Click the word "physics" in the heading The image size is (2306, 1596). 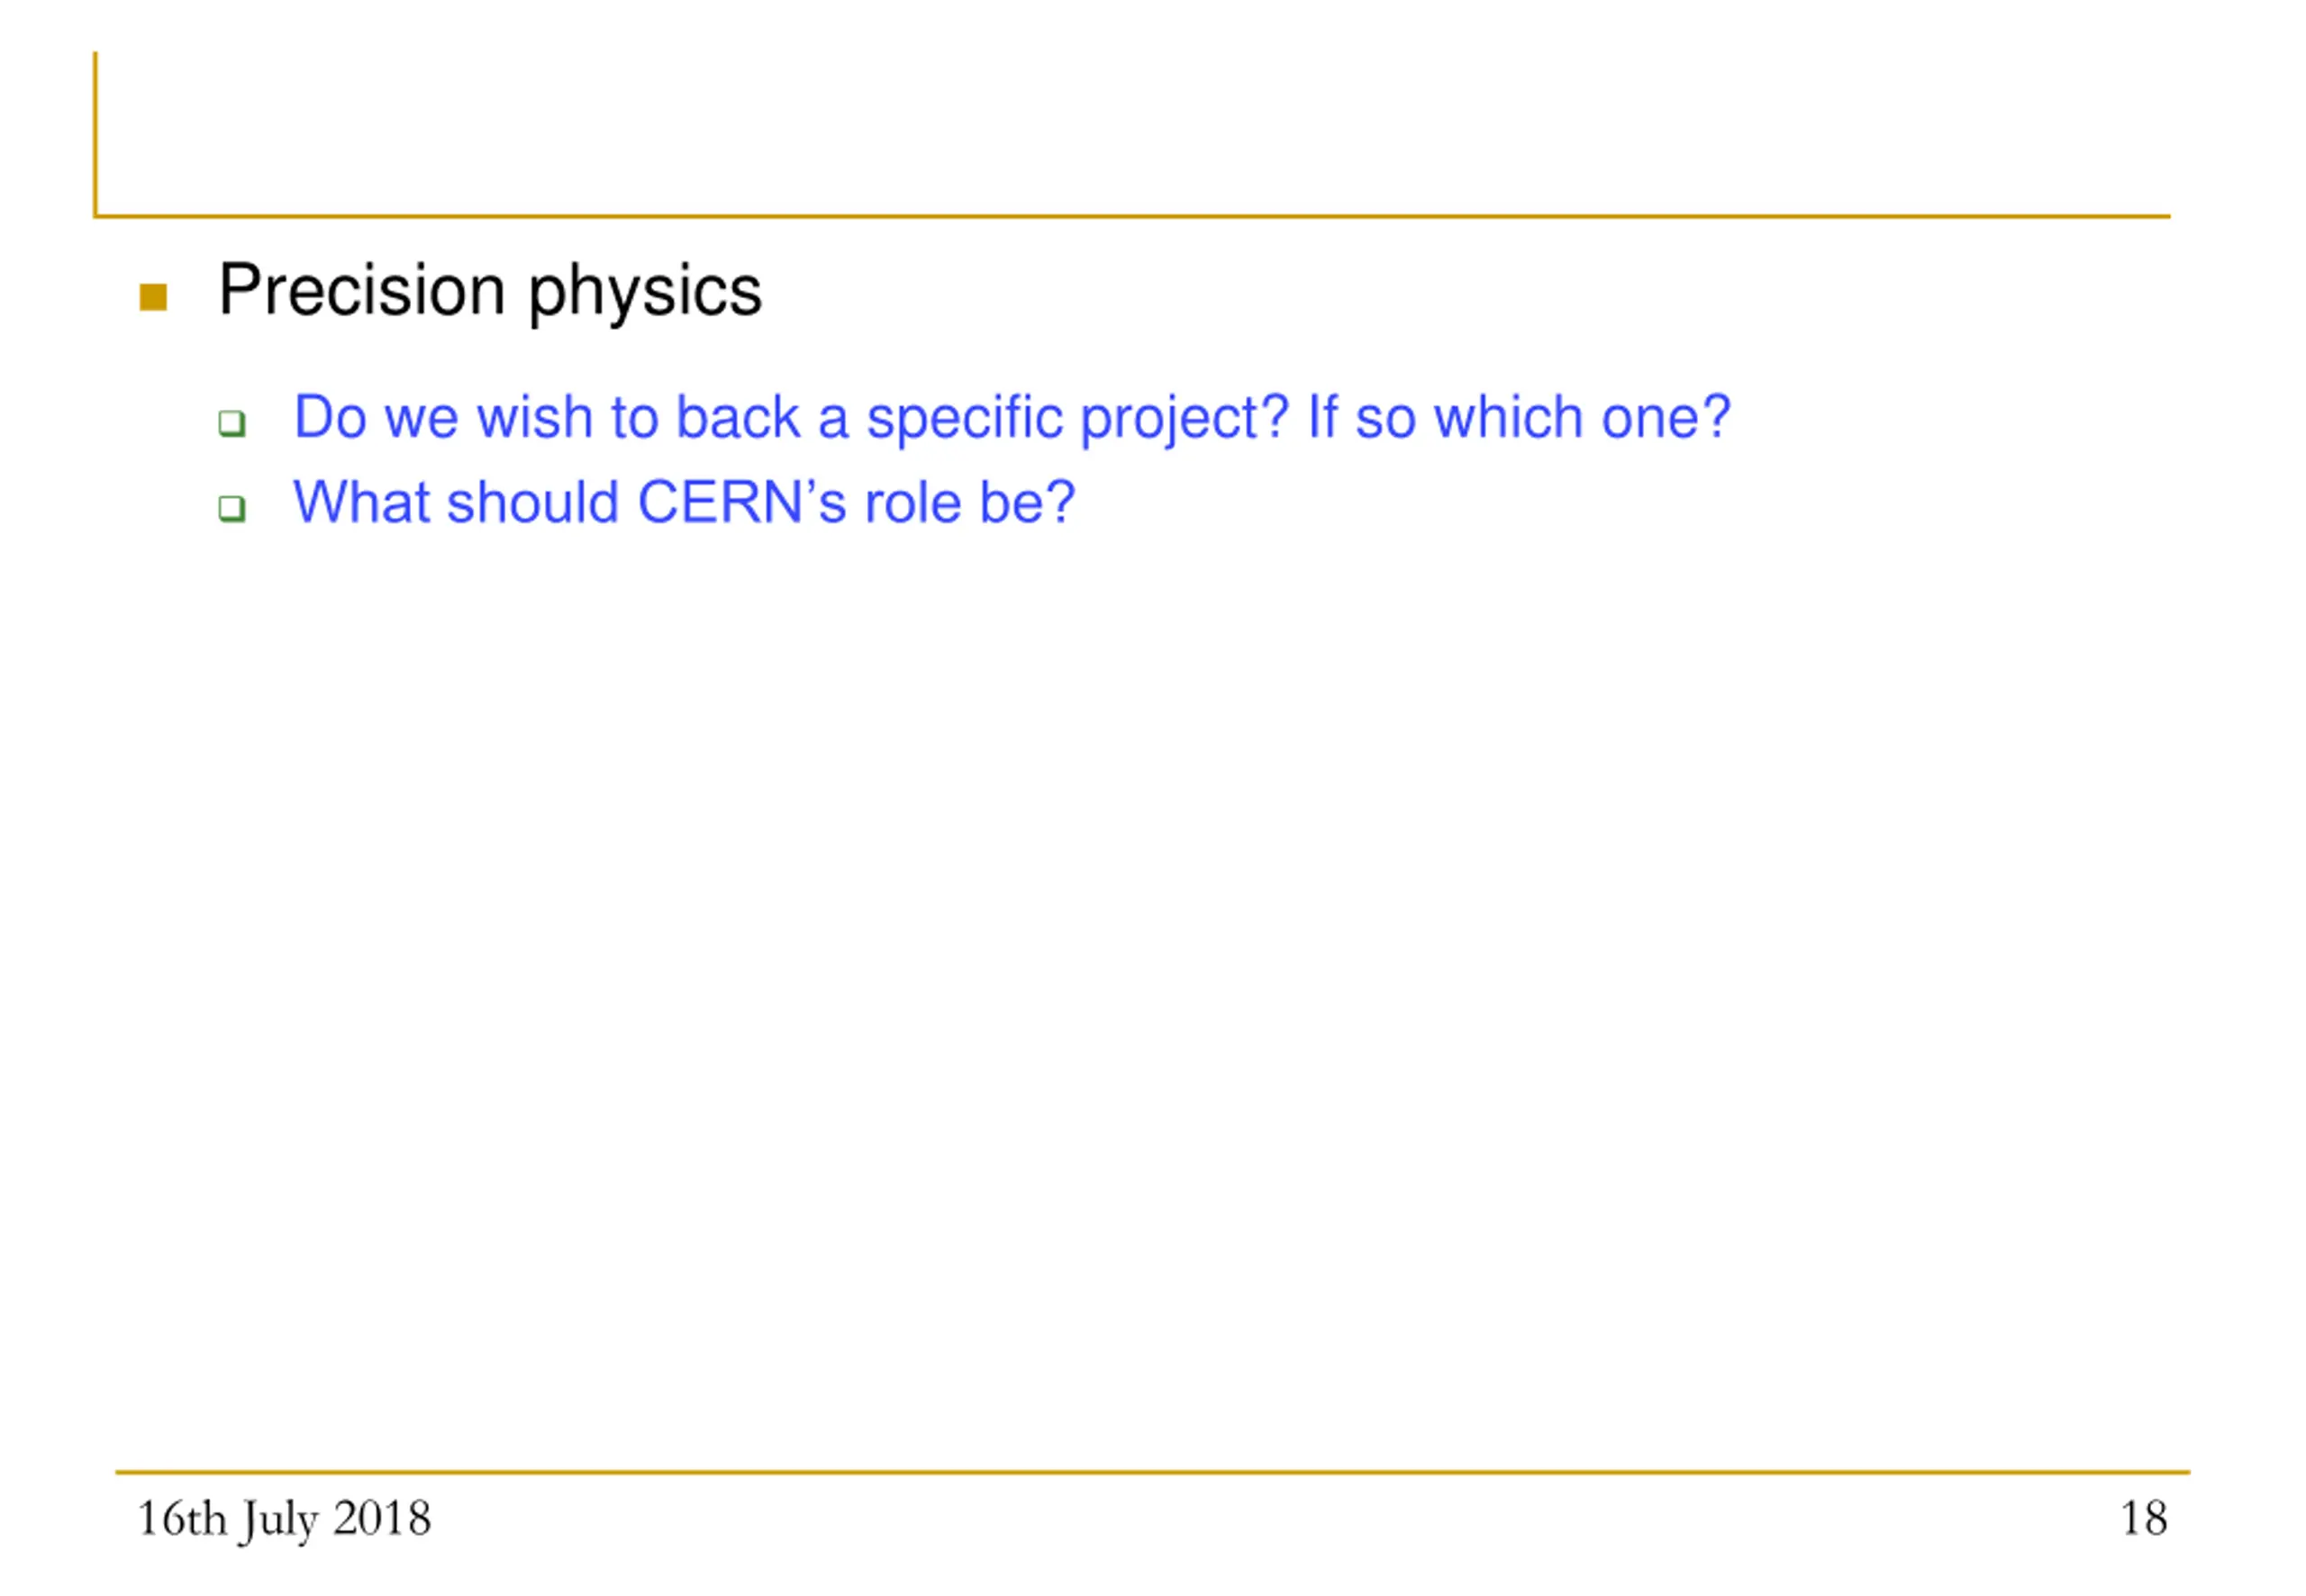click(645, 294)
